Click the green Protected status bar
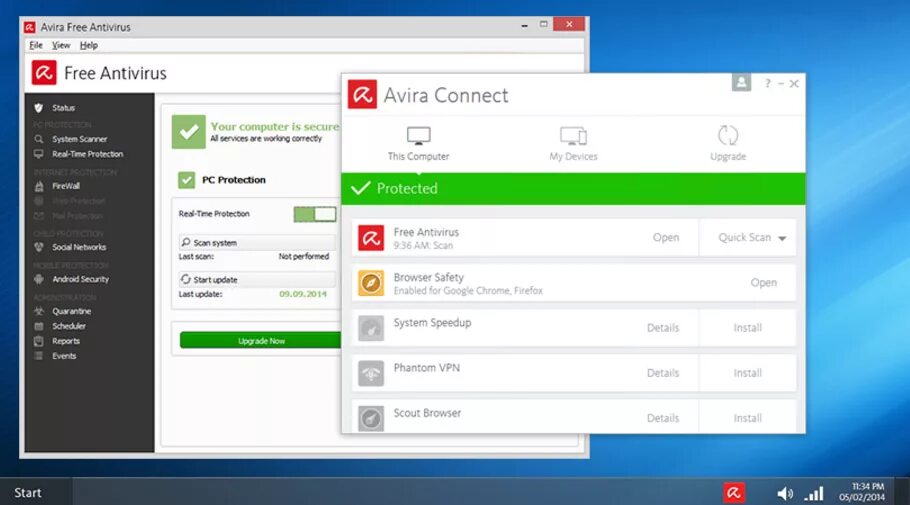The image size is (910, 505). 573,189
